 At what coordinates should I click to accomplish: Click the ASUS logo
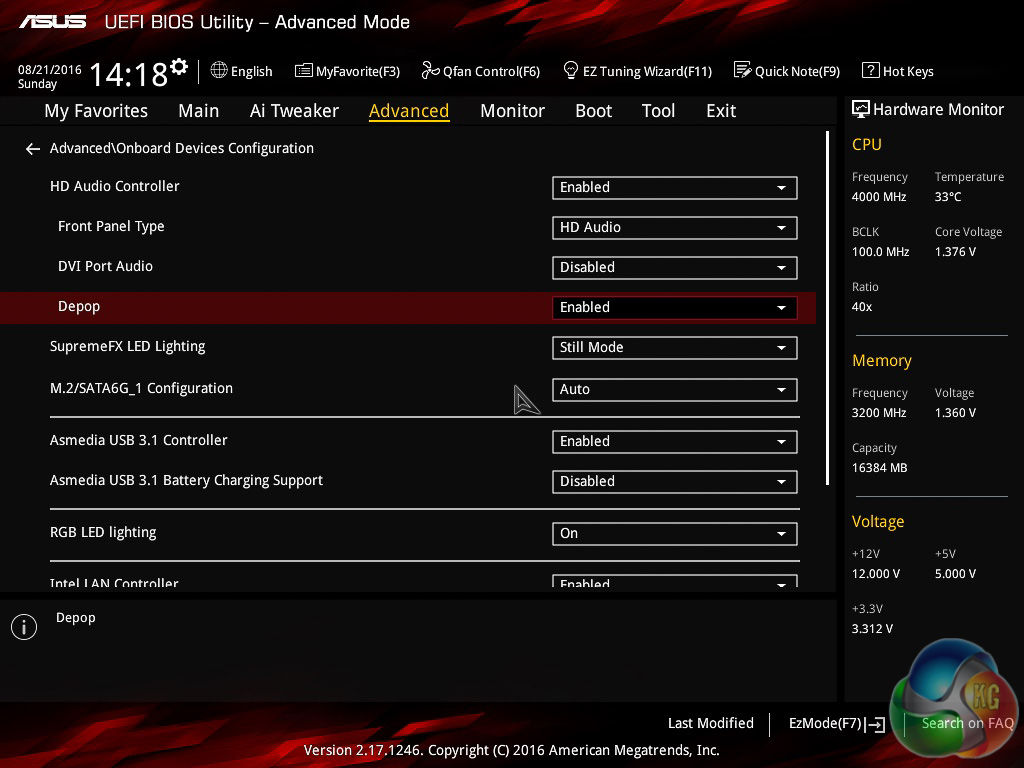(x=53, y=22)
